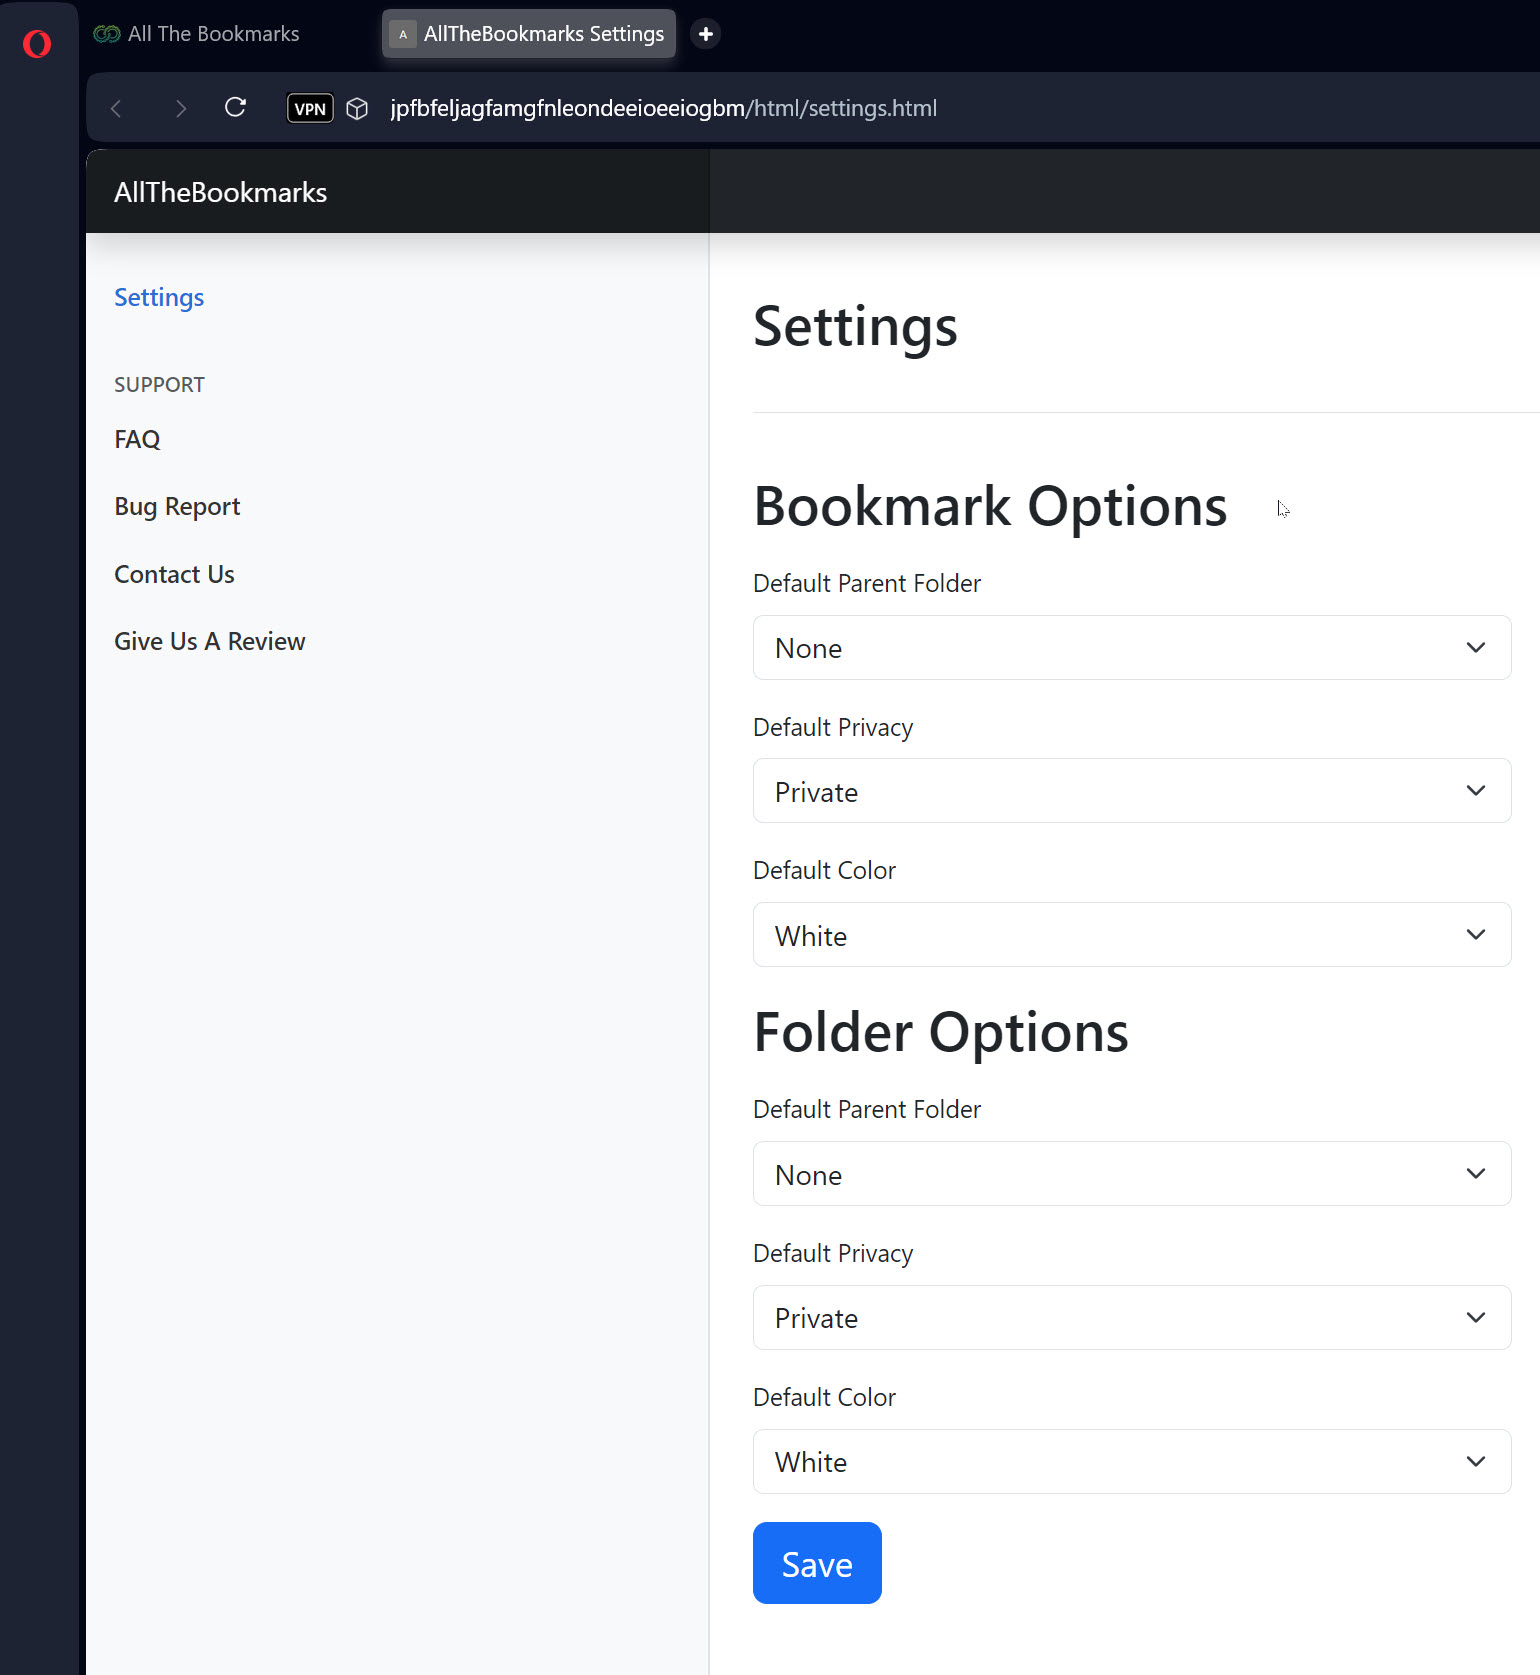The height and width of the screenshot is (1675, 1540).
Task: Expand Folder Default Parent Folder dropdown
Action: 1131,1174
